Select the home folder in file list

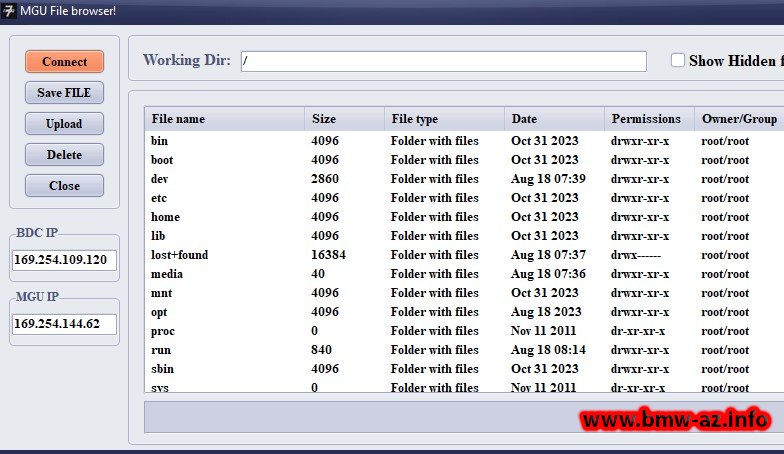coord(165,217)
